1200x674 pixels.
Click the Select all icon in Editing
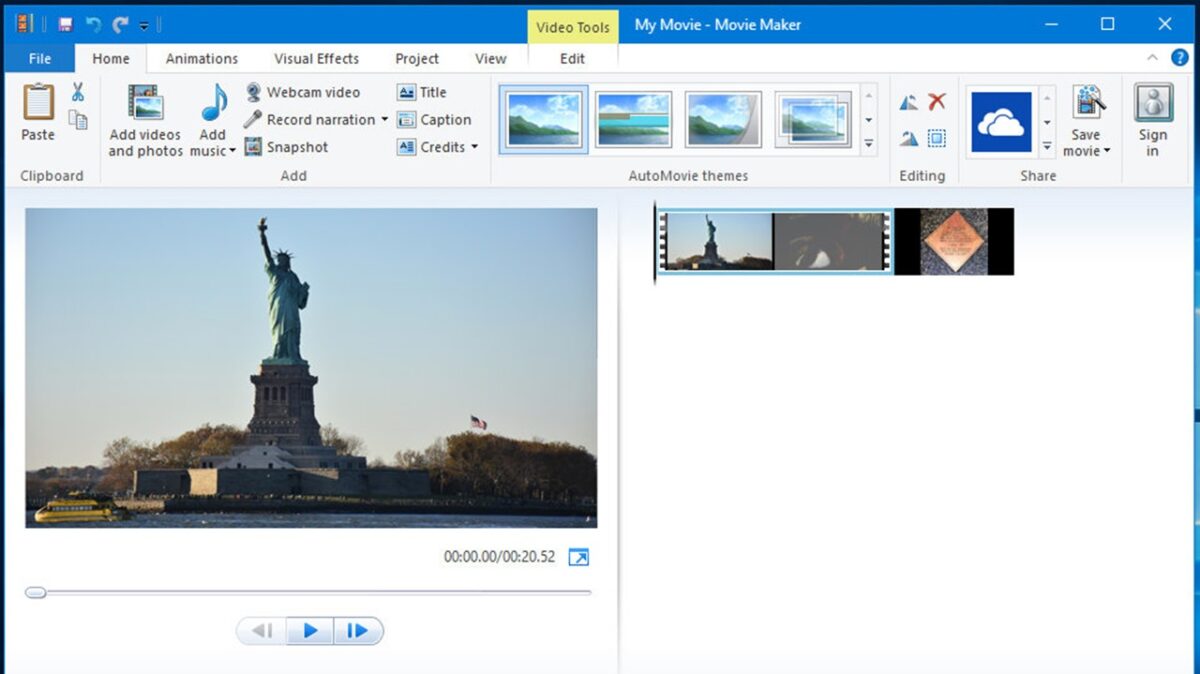pos(937,138)
